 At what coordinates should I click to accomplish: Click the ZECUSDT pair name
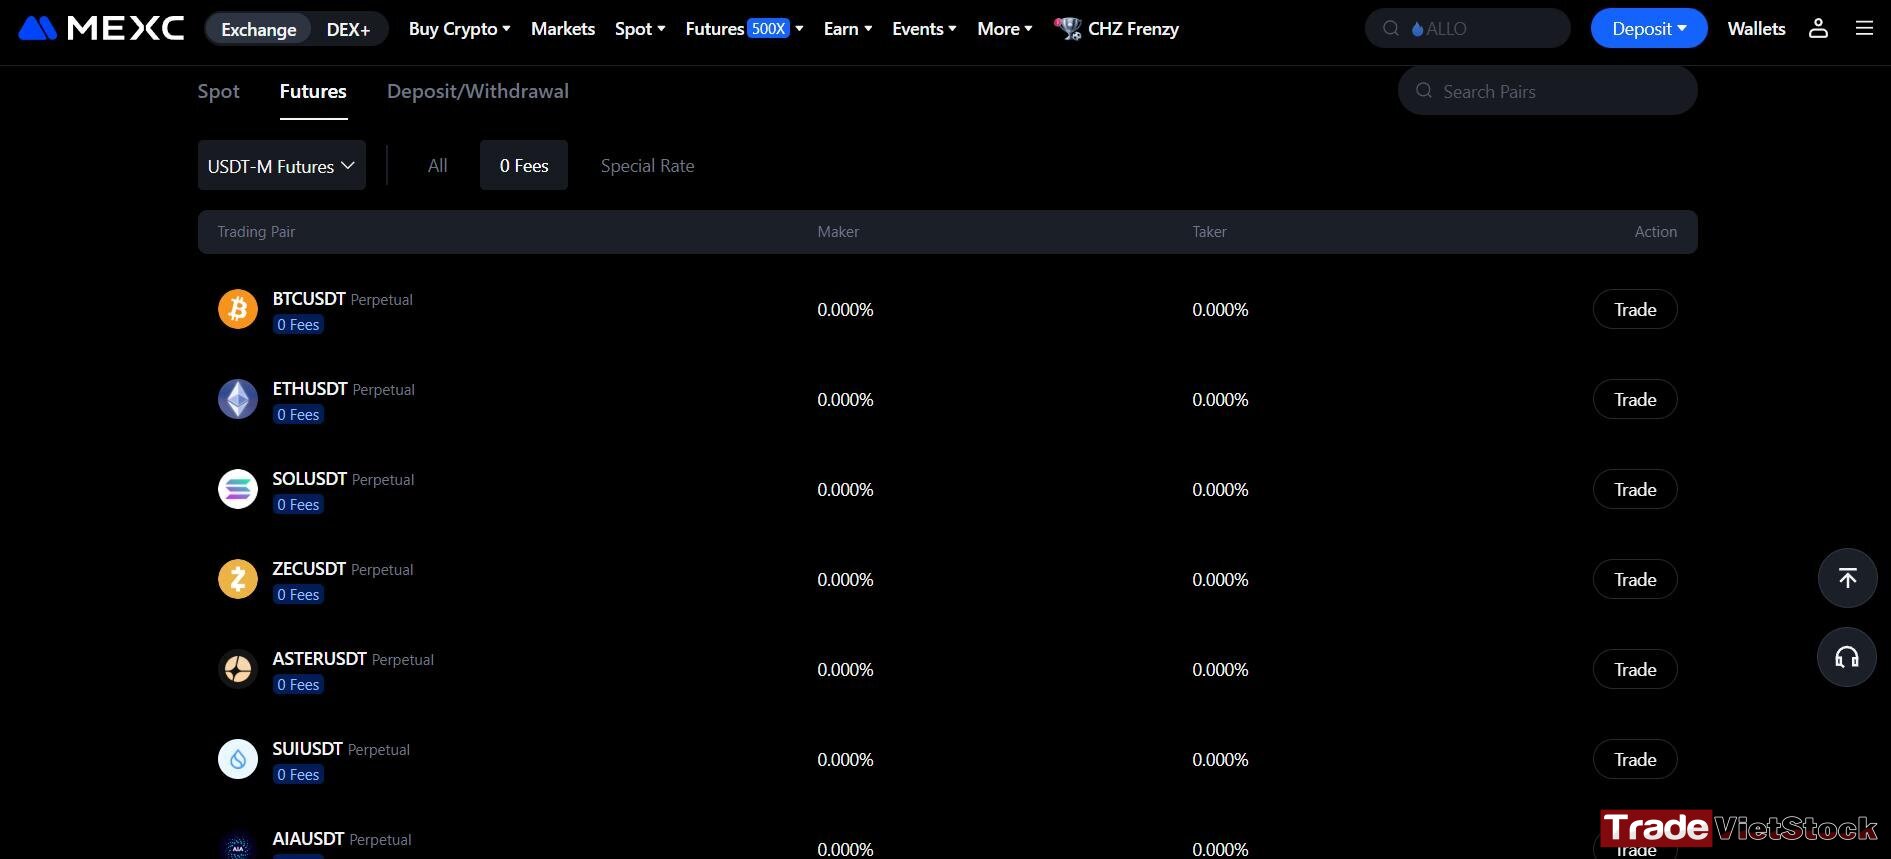click(309, 568)
